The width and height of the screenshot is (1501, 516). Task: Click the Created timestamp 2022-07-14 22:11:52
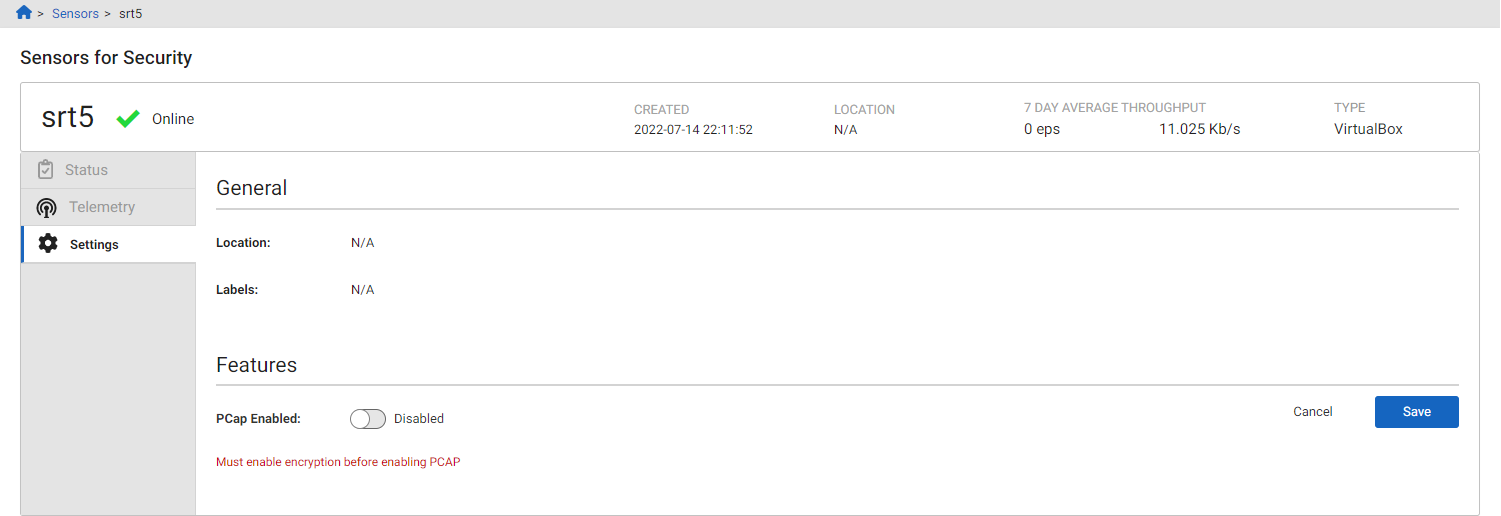point(693,130)
